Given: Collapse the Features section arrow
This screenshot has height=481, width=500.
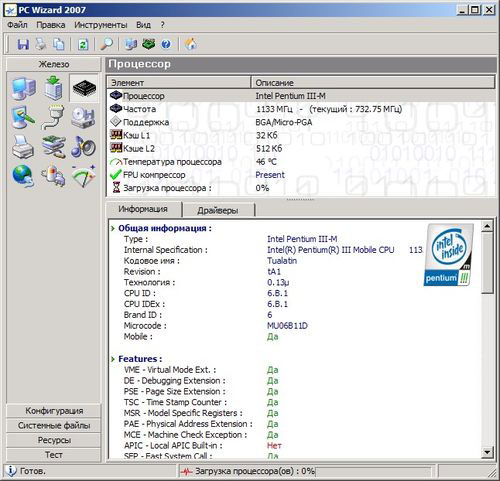Looking at the screenshot, I should coord(113,359).
